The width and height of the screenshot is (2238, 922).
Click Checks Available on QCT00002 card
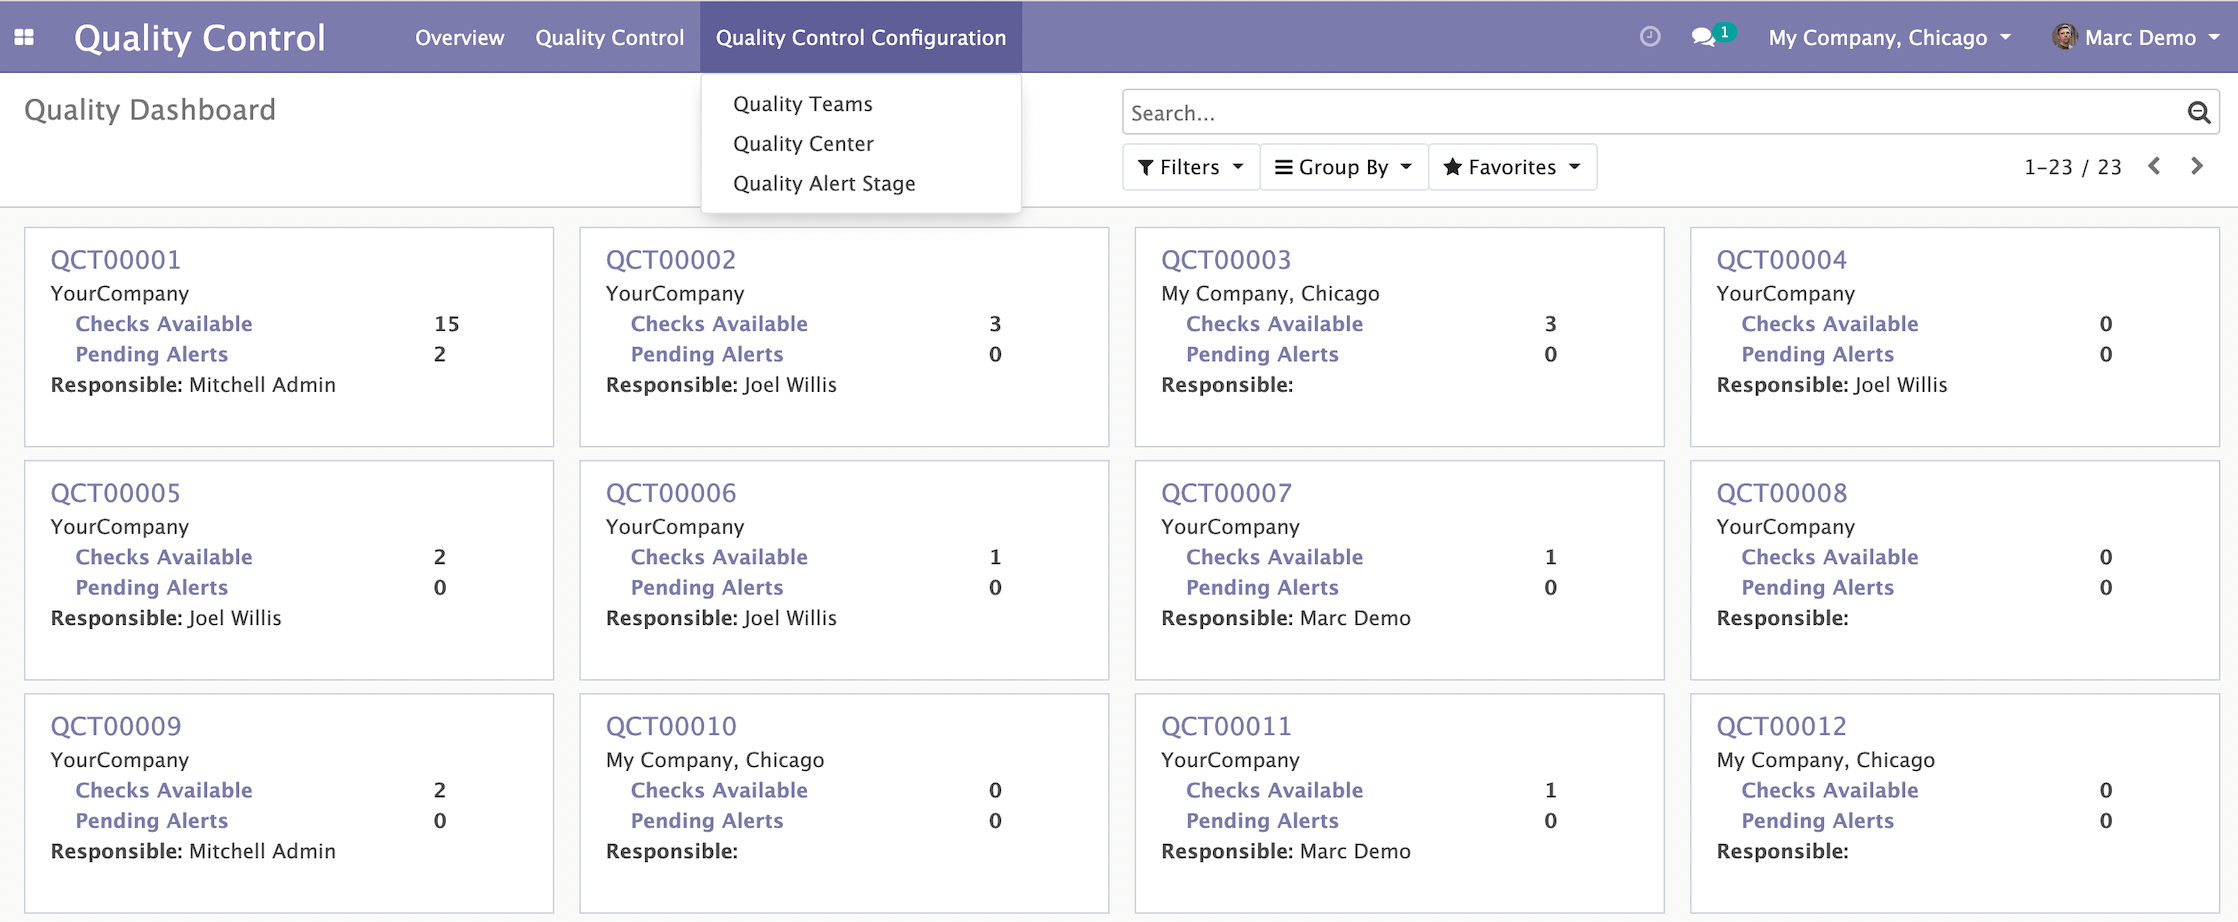pyautogui.click(x=718, y=324)
